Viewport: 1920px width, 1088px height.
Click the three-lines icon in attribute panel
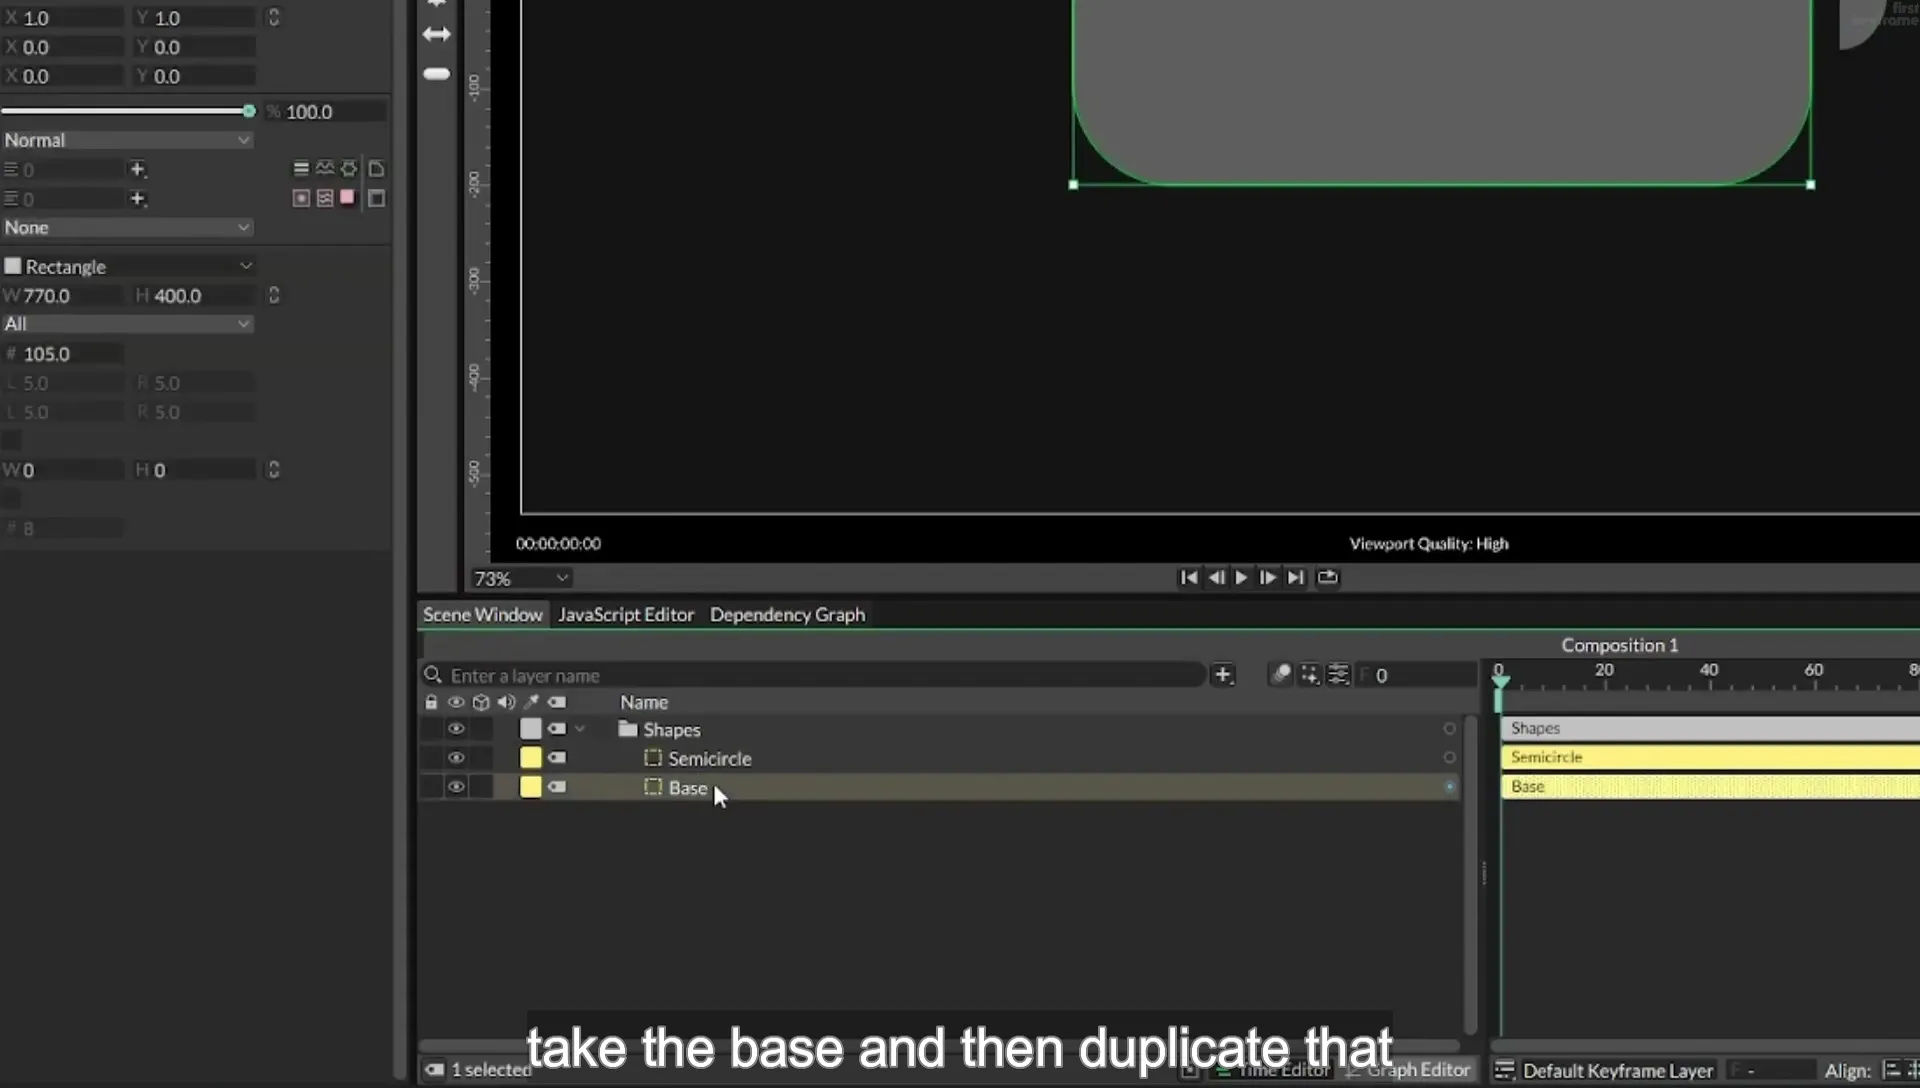click(x=301, y=169)
